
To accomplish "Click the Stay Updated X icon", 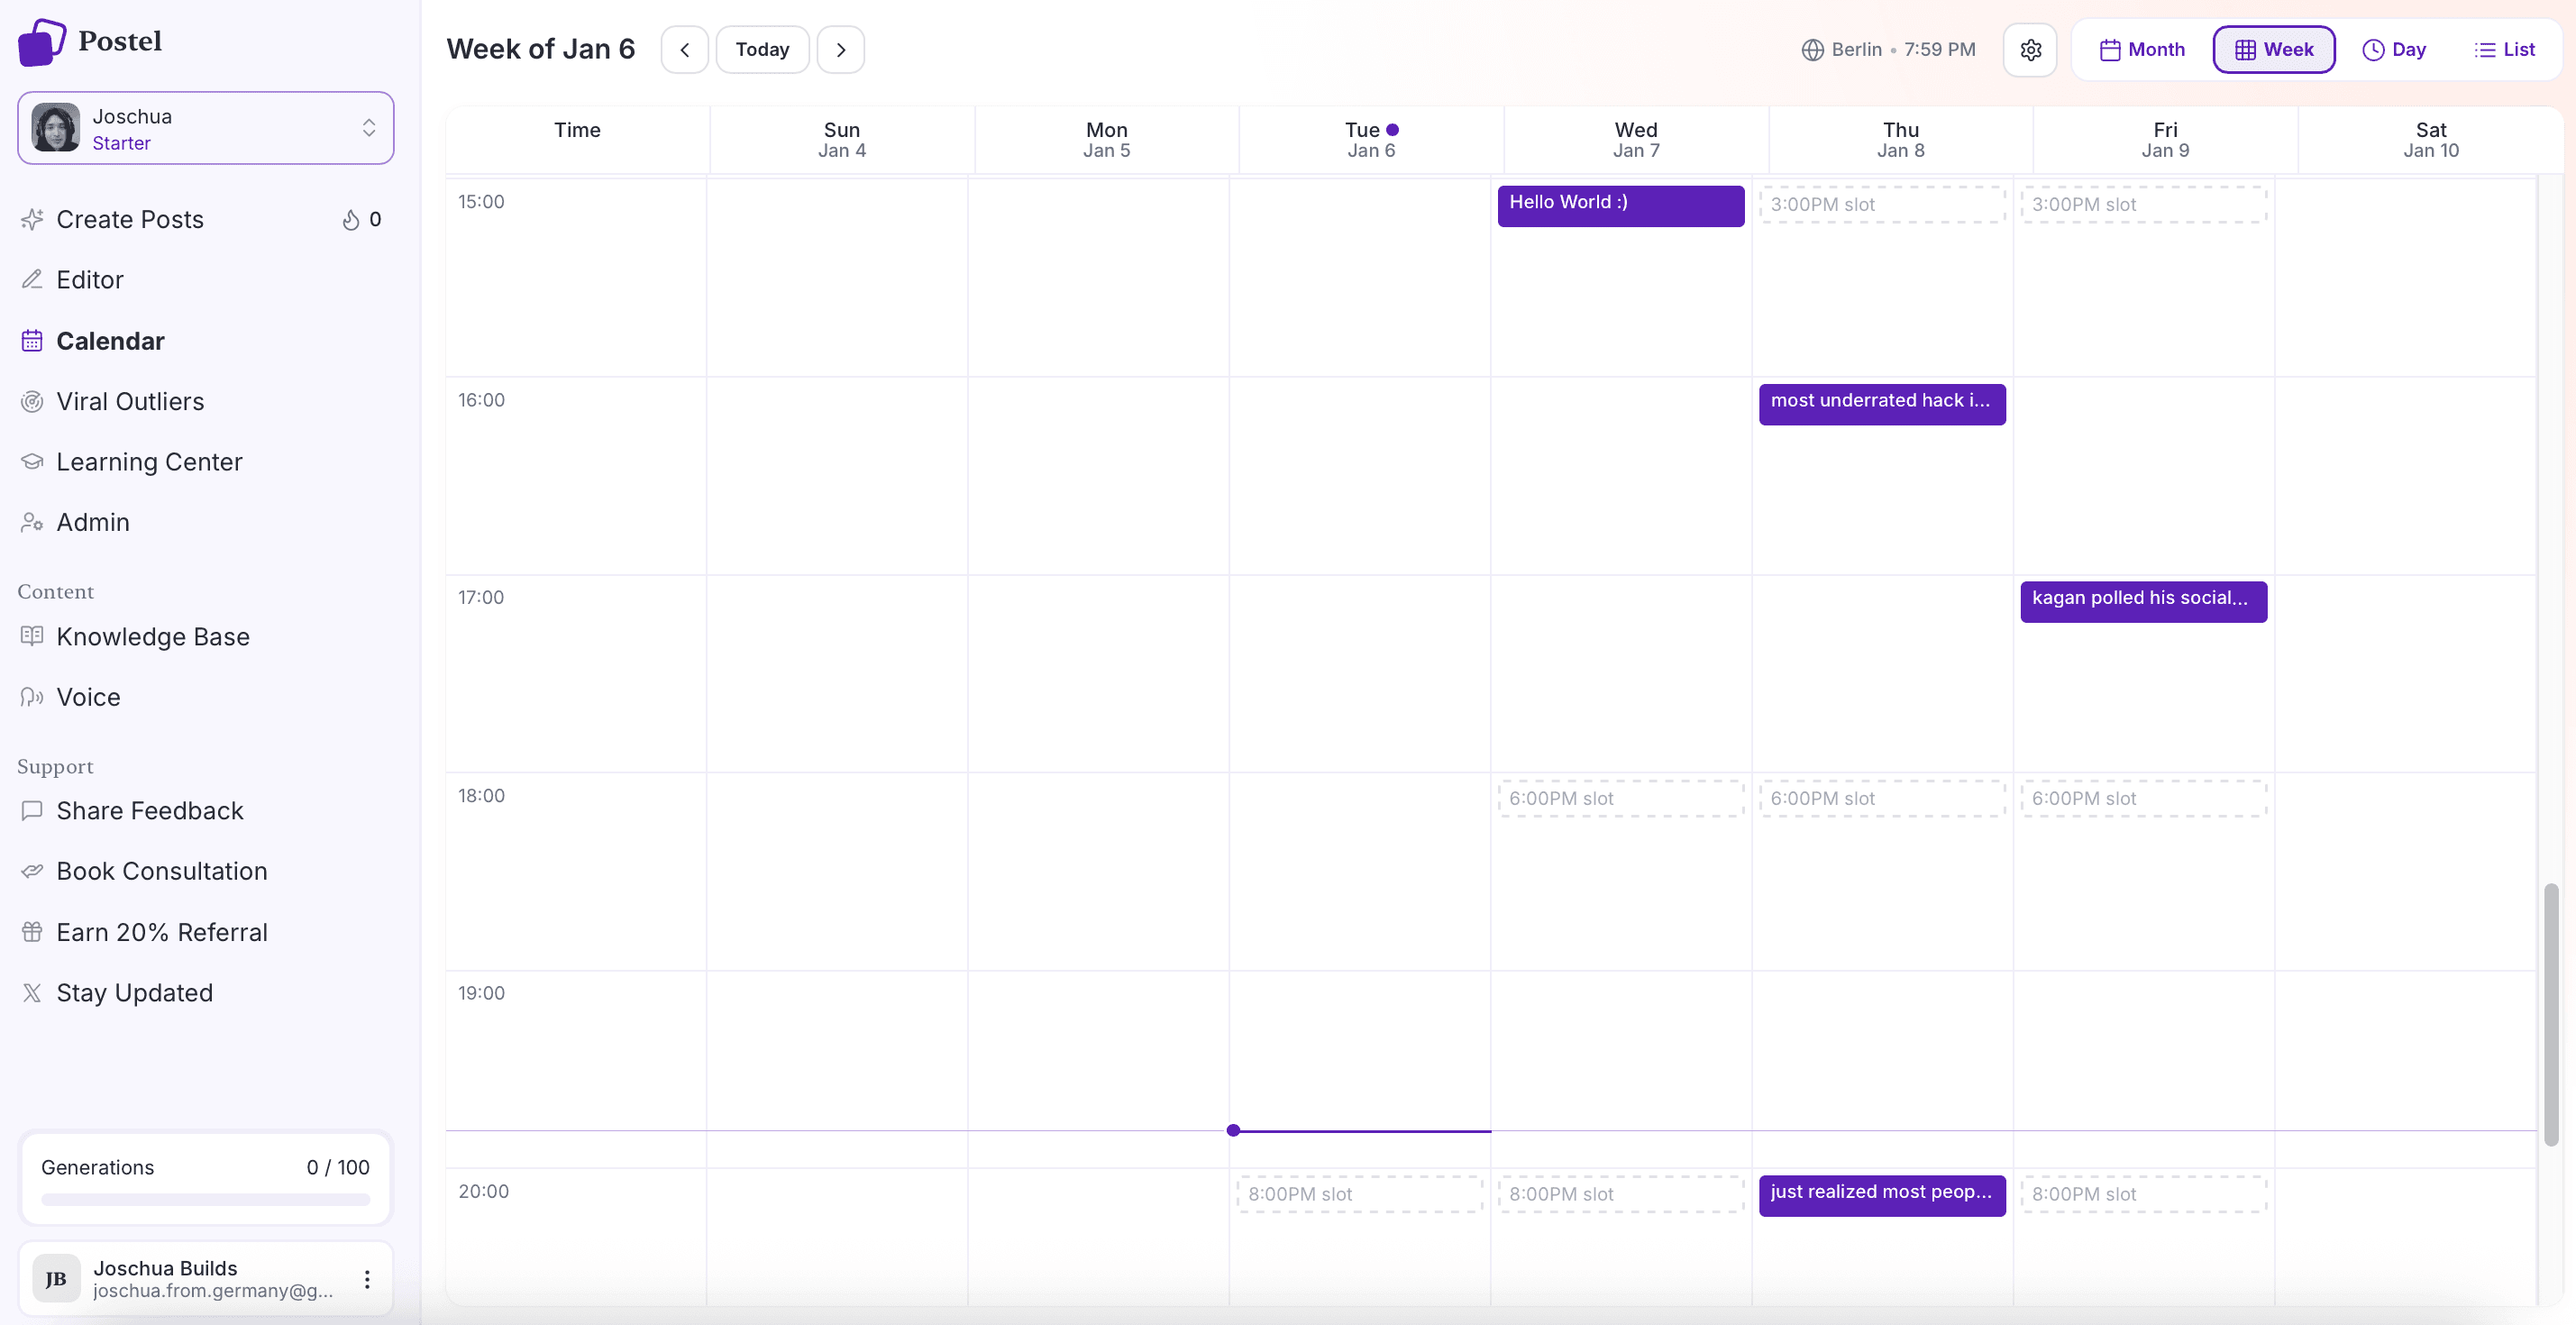I will pos(32,993).
